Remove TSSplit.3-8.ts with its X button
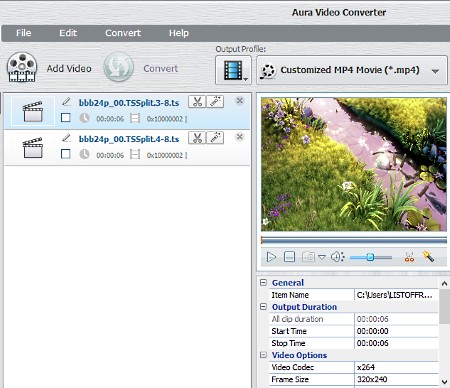This screenshot has width=450, height=388. pyautogui.click(x=239, y=100)
